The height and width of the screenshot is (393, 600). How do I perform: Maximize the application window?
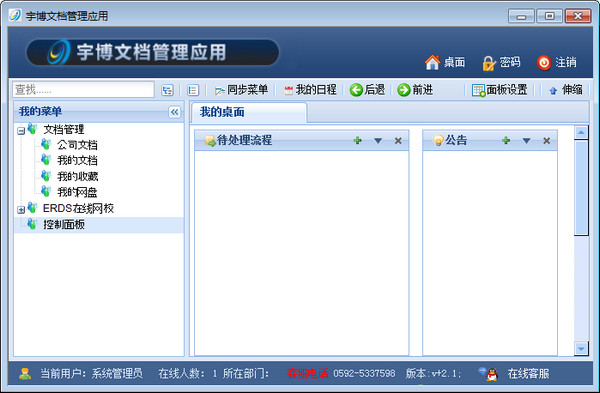(x=549, y=16)
